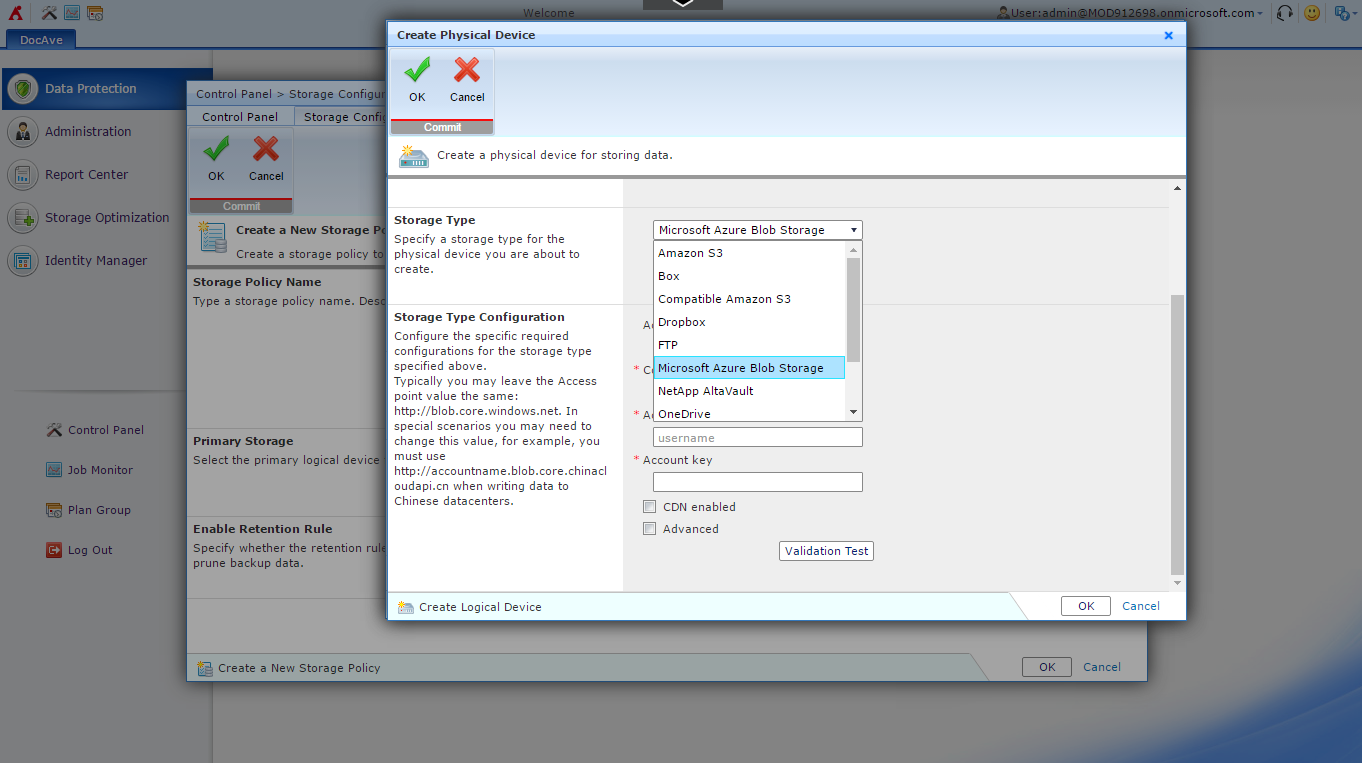Click the Create a New Storage Policy footer icon
The width and height of the screenshot is (1362, 763).
click(x=205, y=668)
